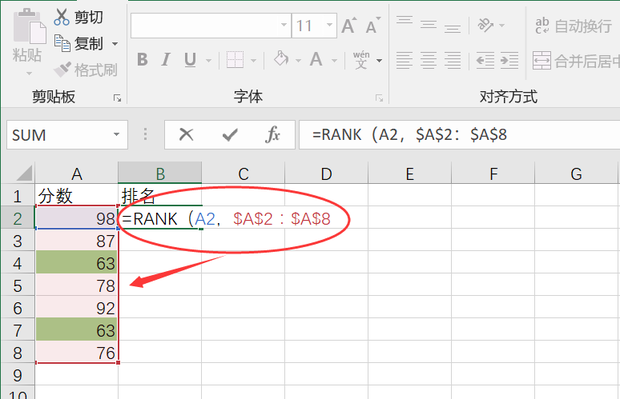Click Merge and Center (合并后居中) button

tap(576, 61)
